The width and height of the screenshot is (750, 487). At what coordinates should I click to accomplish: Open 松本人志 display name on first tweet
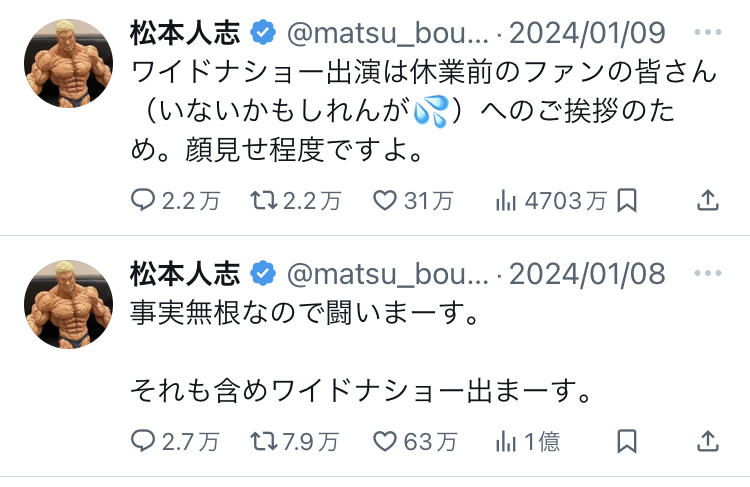pos(186,32)
